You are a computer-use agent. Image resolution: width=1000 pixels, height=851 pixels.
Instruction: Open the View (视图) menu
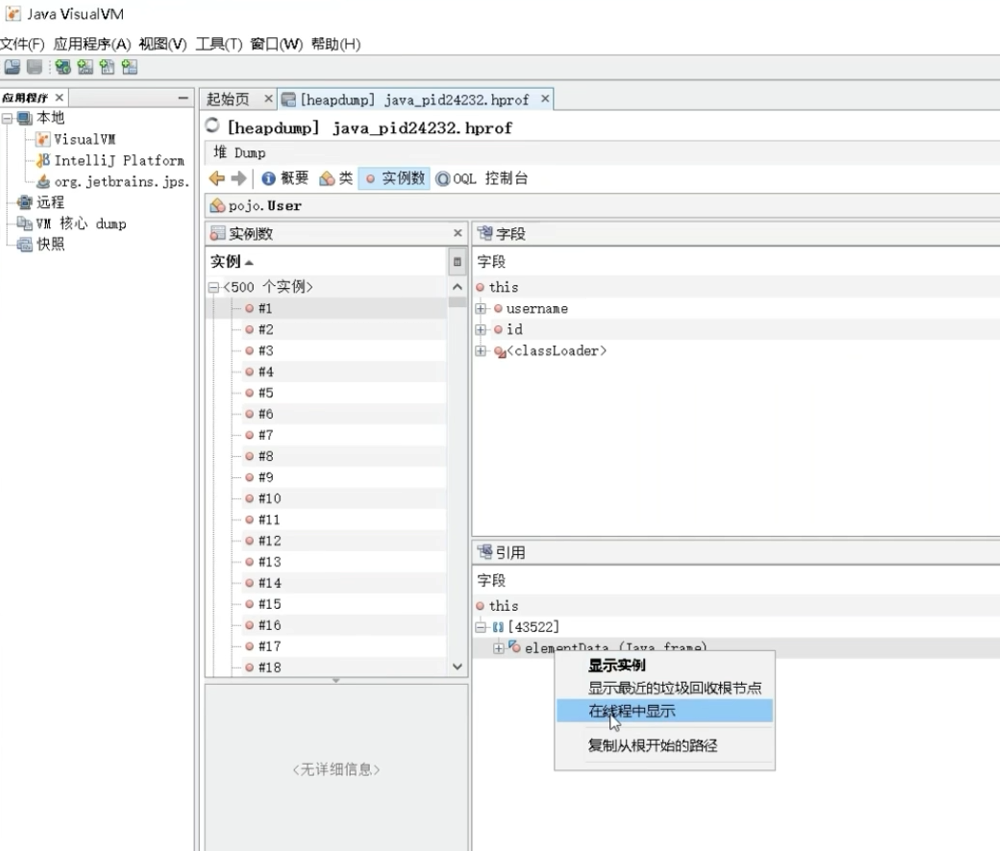pyautogui.click(x=163, y=44)
